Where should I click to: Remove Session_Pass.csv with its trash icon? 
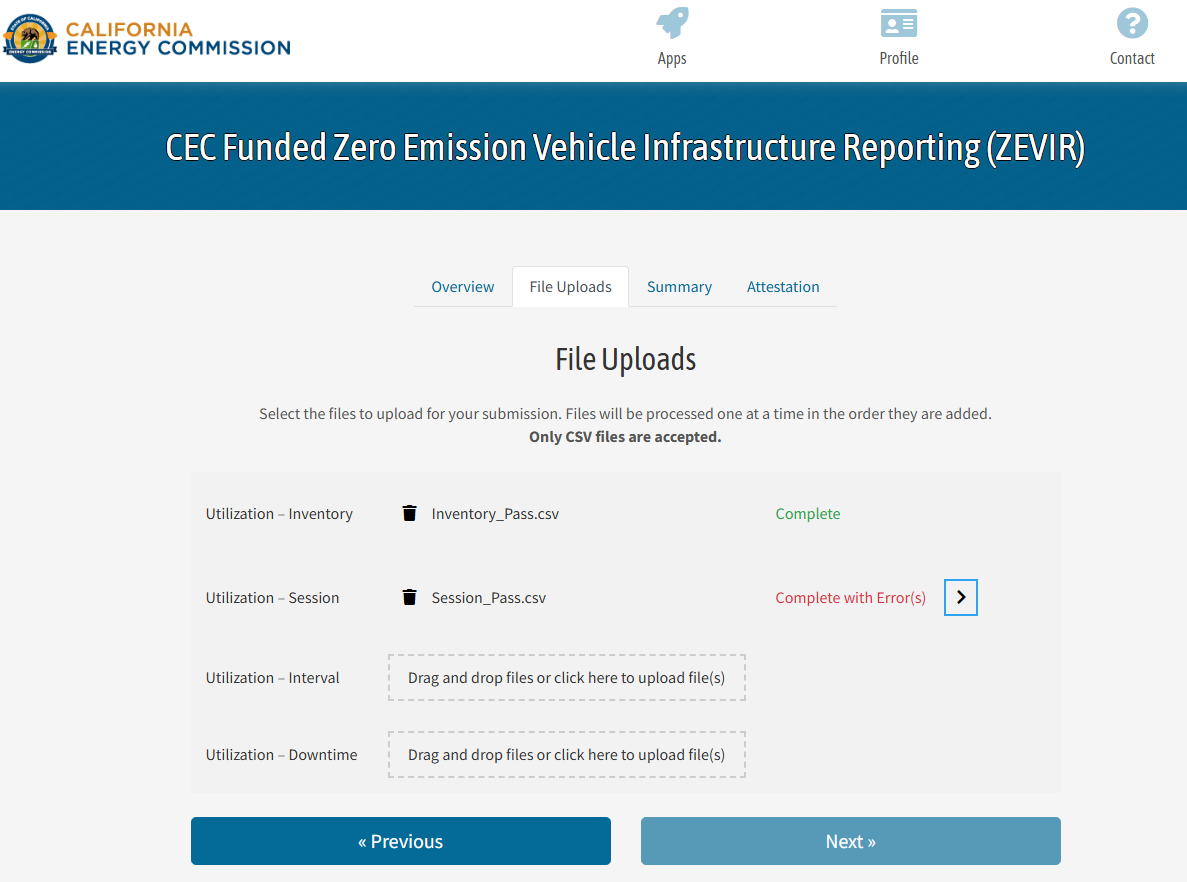(x=409, y=597)
